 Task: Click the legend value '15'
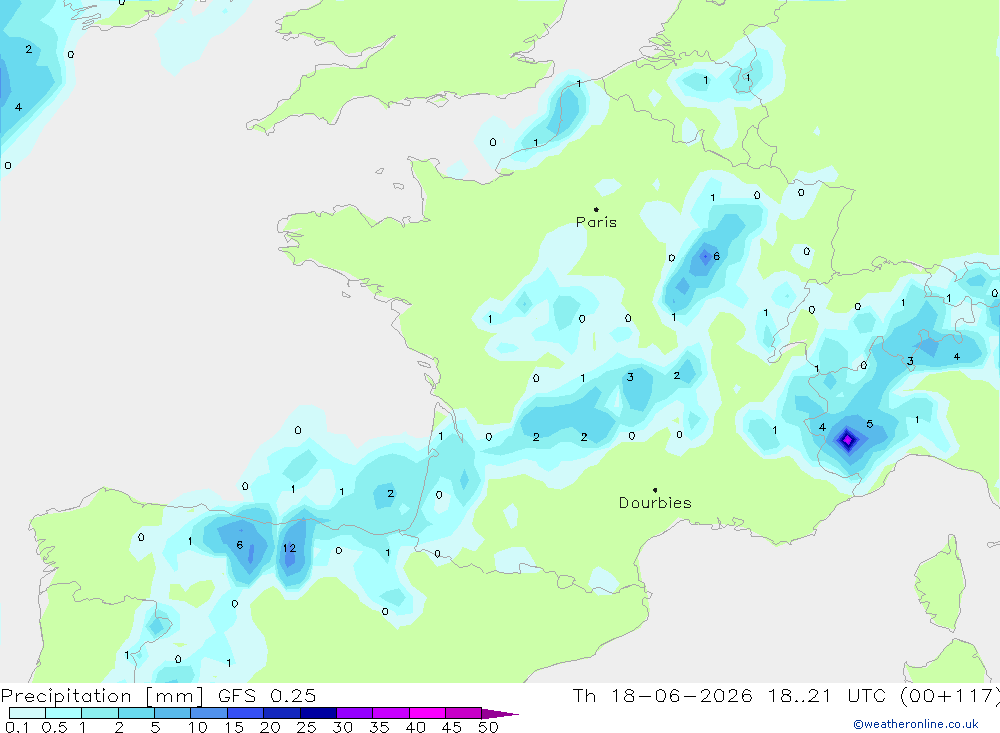coord(234,727)
